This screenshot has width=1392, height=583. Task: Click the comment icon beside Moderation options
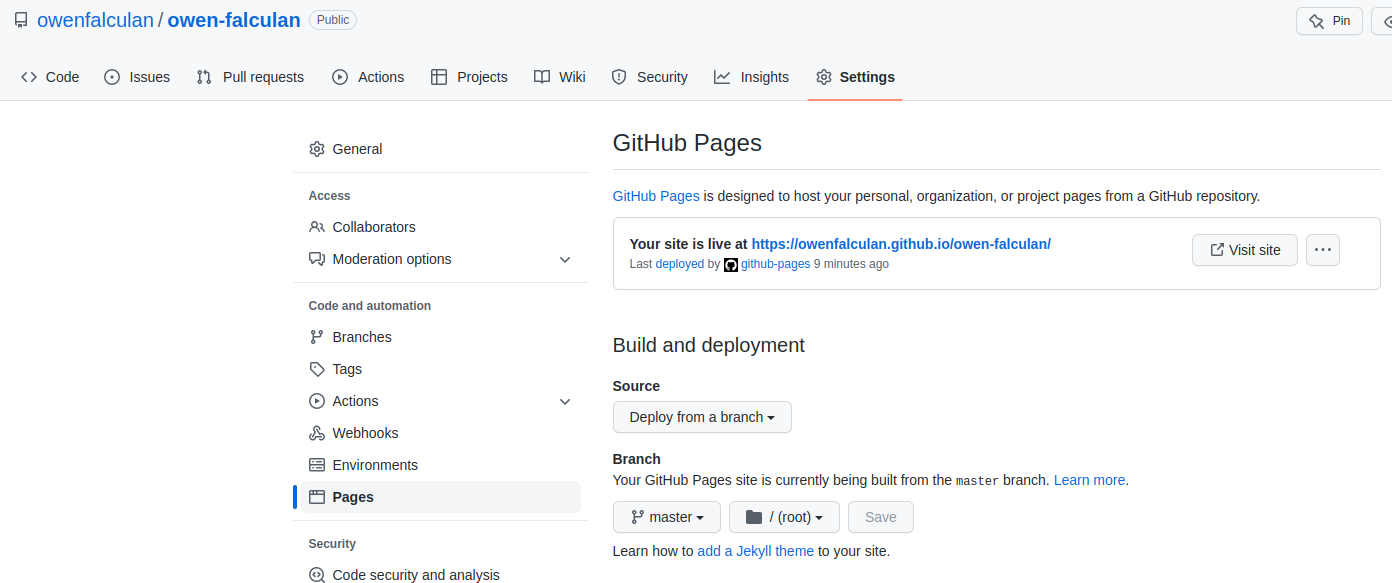point(317,259)
